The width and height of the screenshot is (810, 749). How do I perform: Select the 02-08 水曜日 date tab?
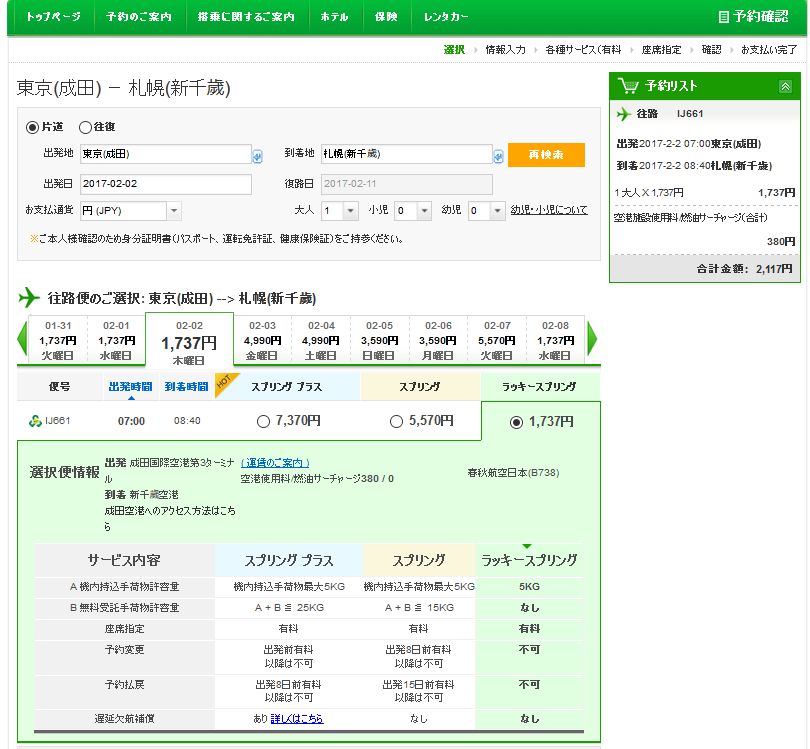(555, 340)
